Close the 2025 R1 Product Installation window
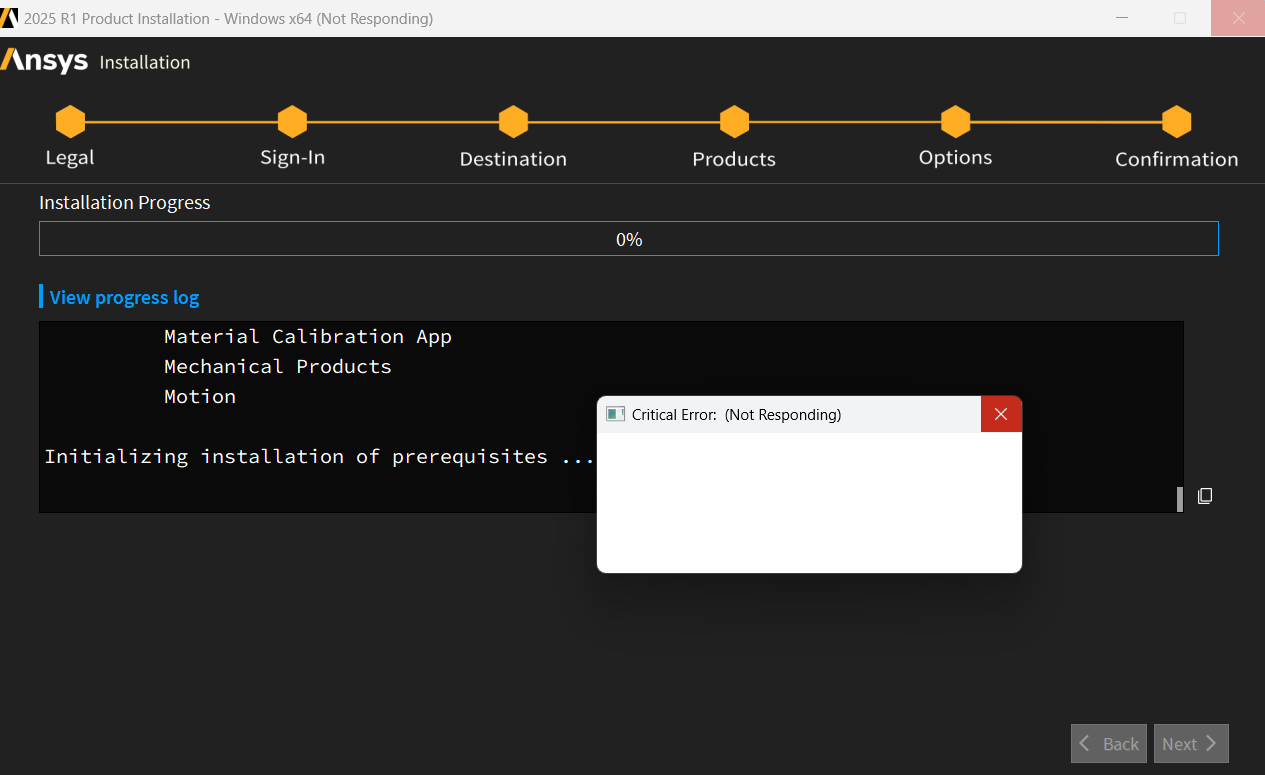Image resolution: width=1265 pixels, height=775 pixels. (x=1238, y=18)
